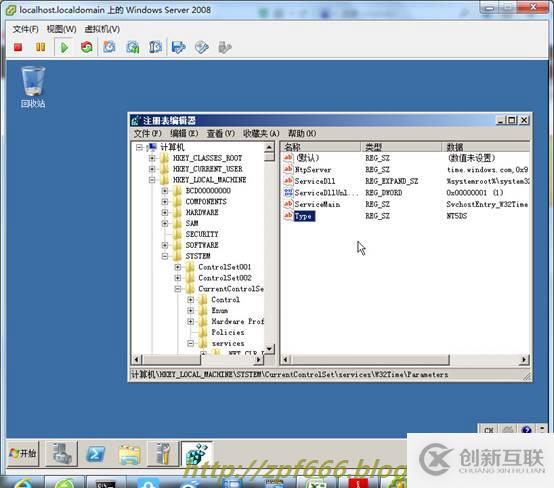Click the NtpServer string value icon
Viewport: 554px width, 488px height.
pos(288,169)
